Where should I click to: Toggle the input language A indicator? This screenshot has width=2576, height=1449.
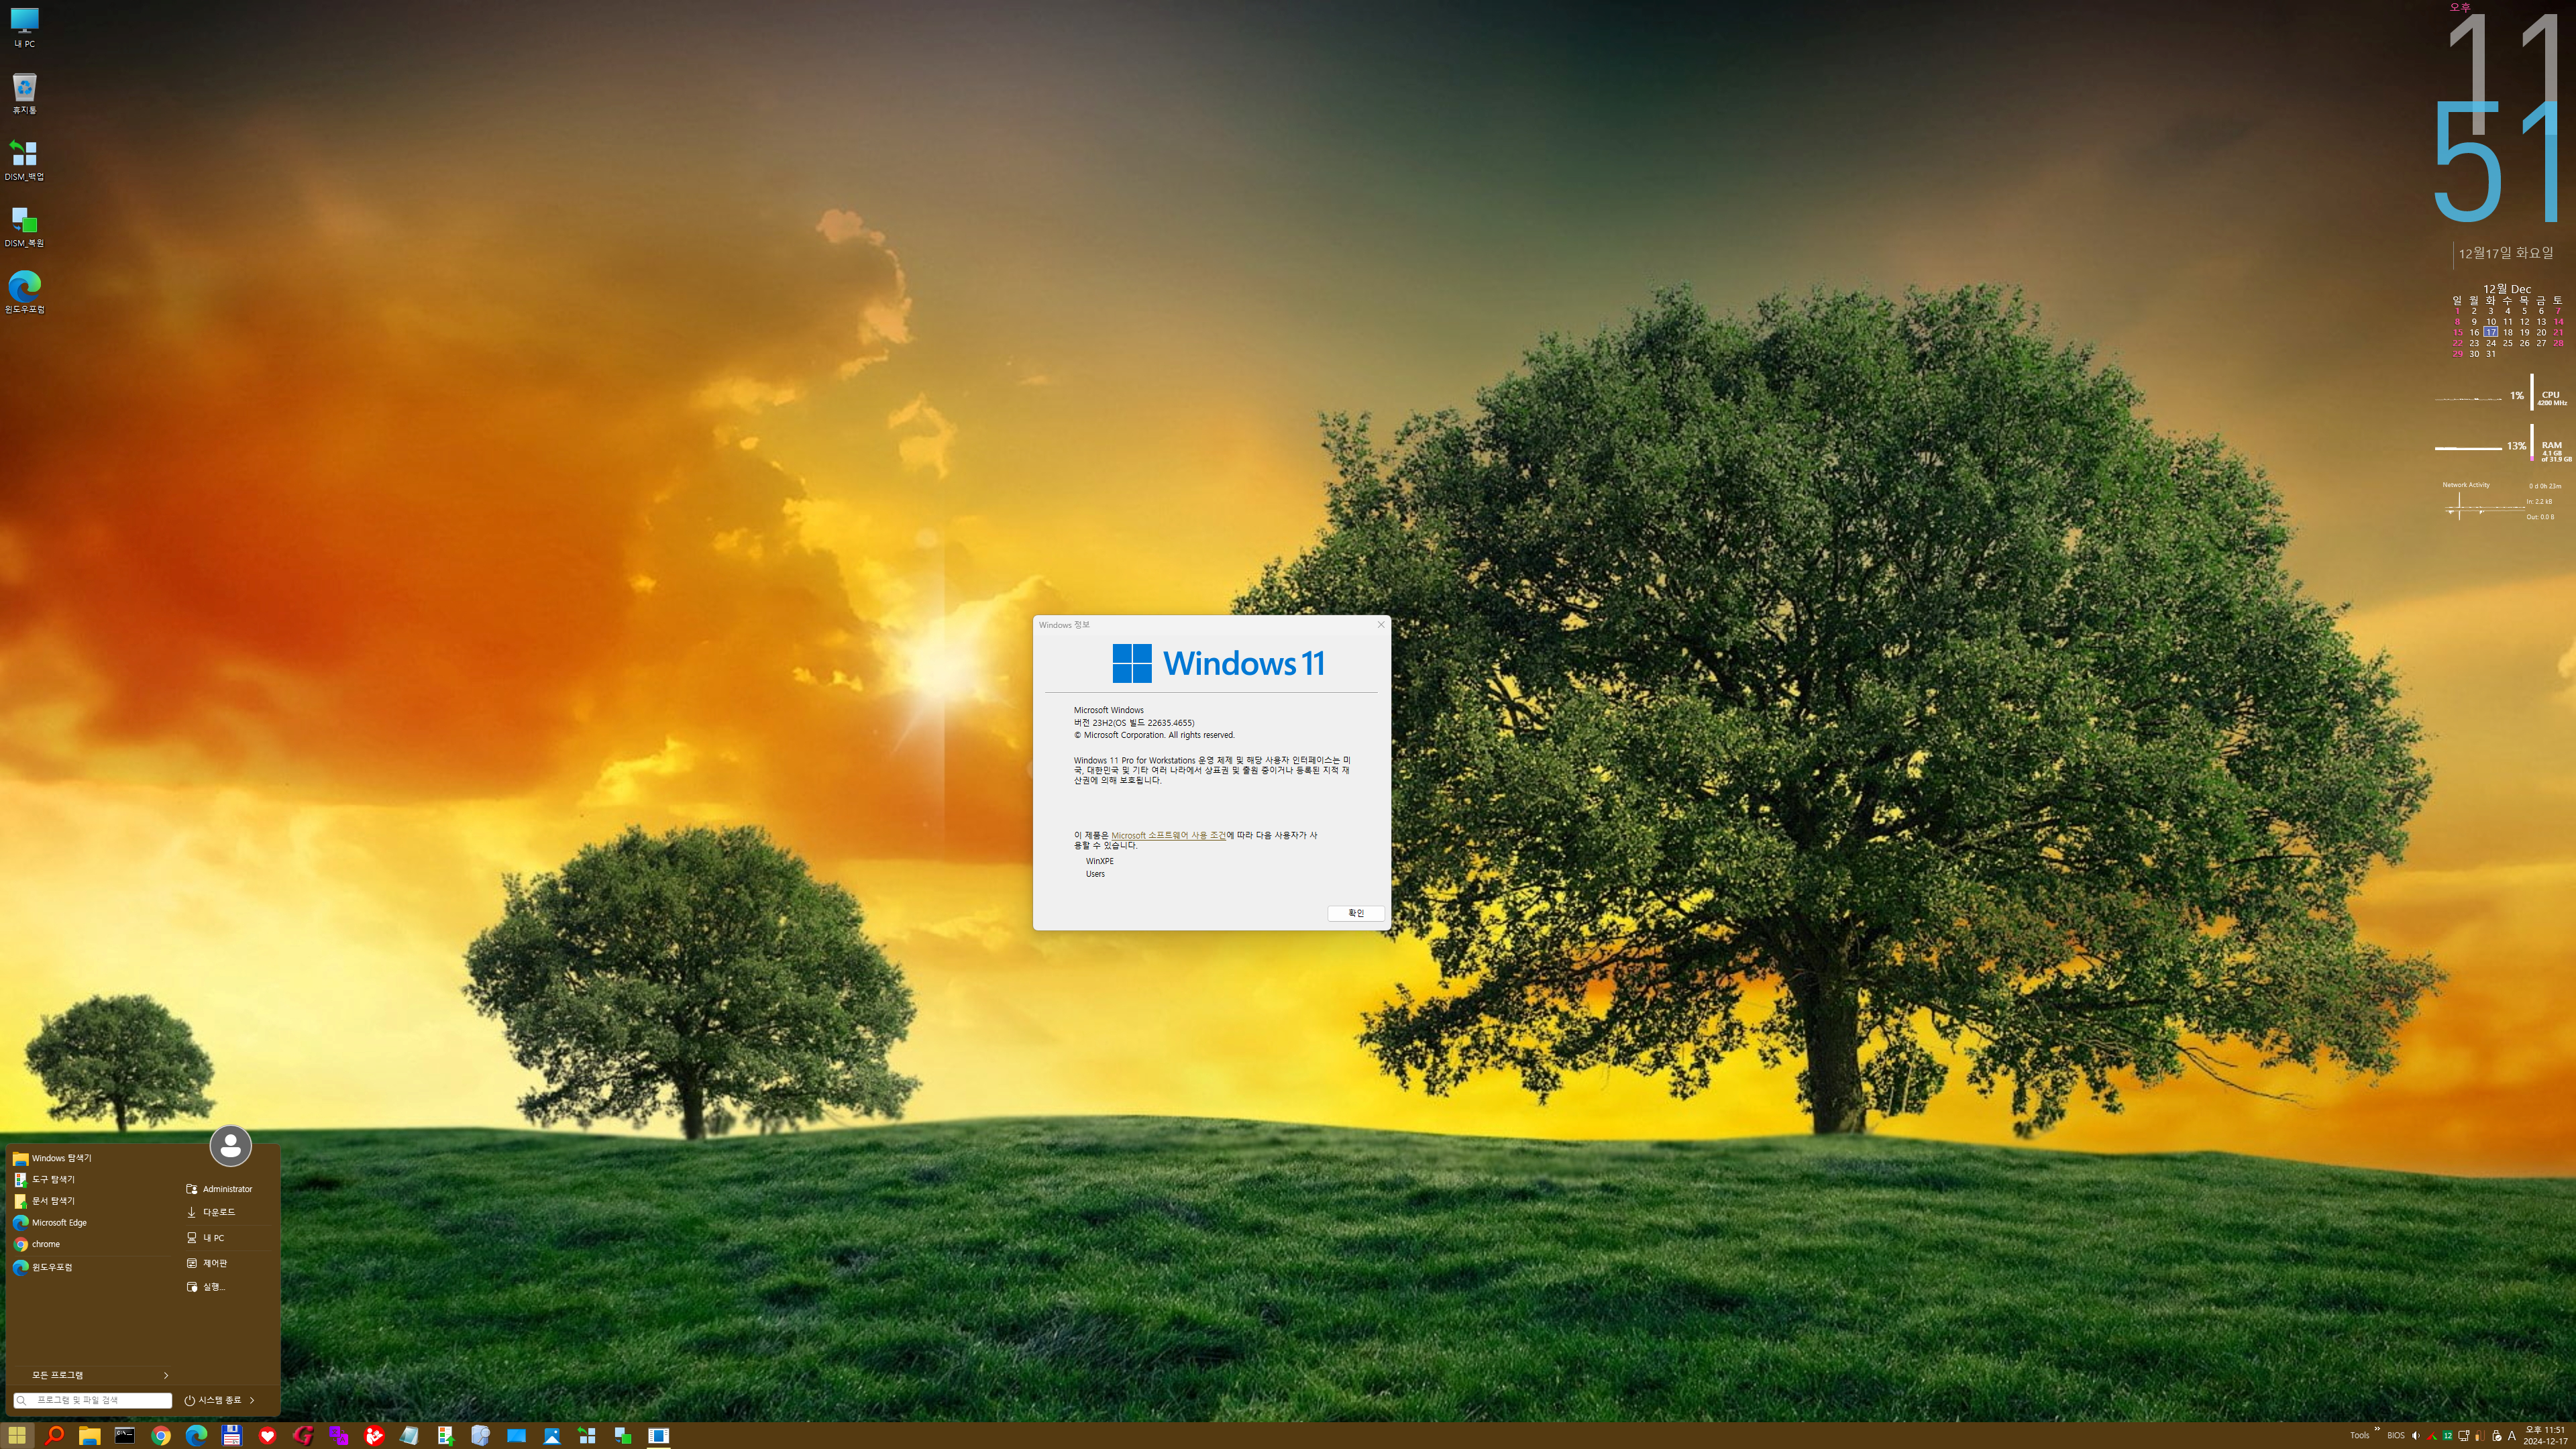(2512, 1436)
